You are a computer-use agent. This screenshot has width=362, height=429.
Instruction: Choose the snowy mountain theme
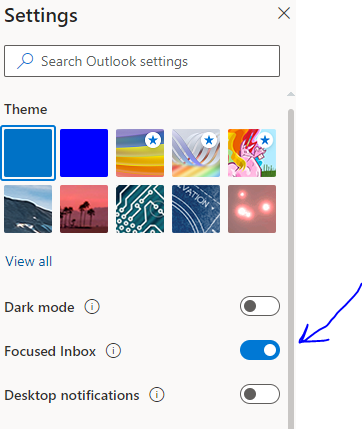pyautogui.click(x=28, y=209)
